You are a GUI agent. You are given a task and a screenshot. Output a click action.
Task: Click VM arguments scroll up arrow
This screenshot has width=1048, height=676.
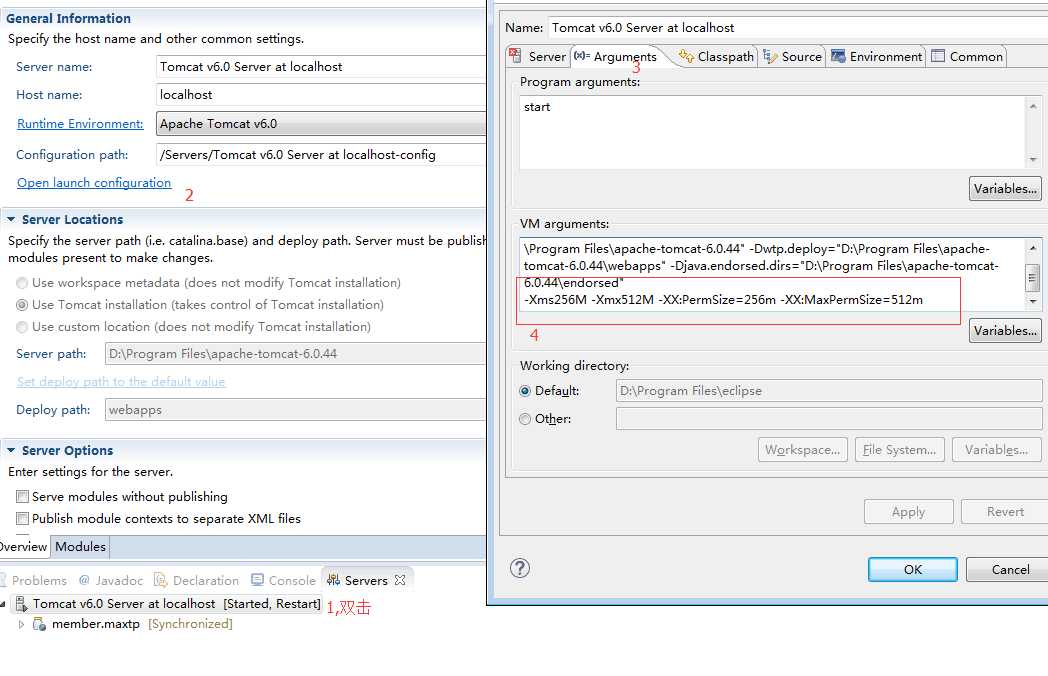coord(1033,247)
